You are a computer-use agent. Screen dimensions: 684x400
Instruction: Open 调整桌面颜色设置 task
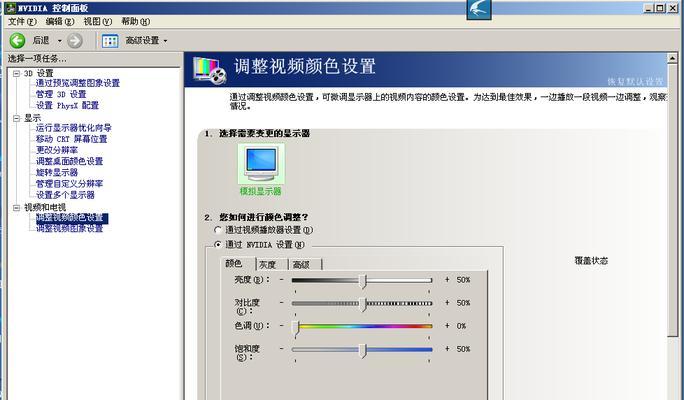pyautogui.click(x=69, y=161)
